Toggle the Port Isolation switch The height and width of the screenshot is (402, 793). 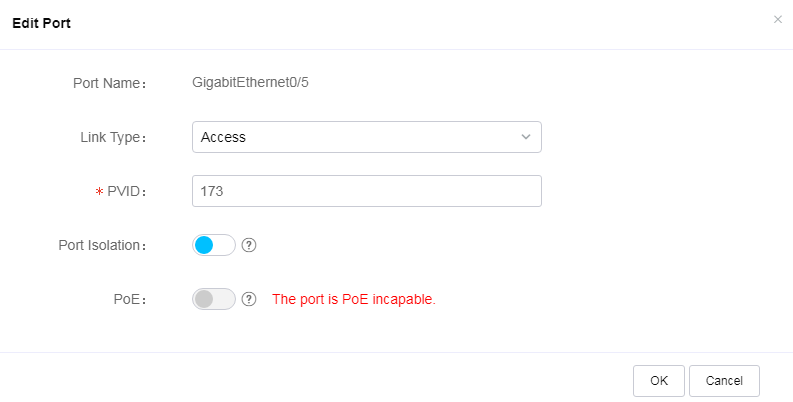coord(214,245)
